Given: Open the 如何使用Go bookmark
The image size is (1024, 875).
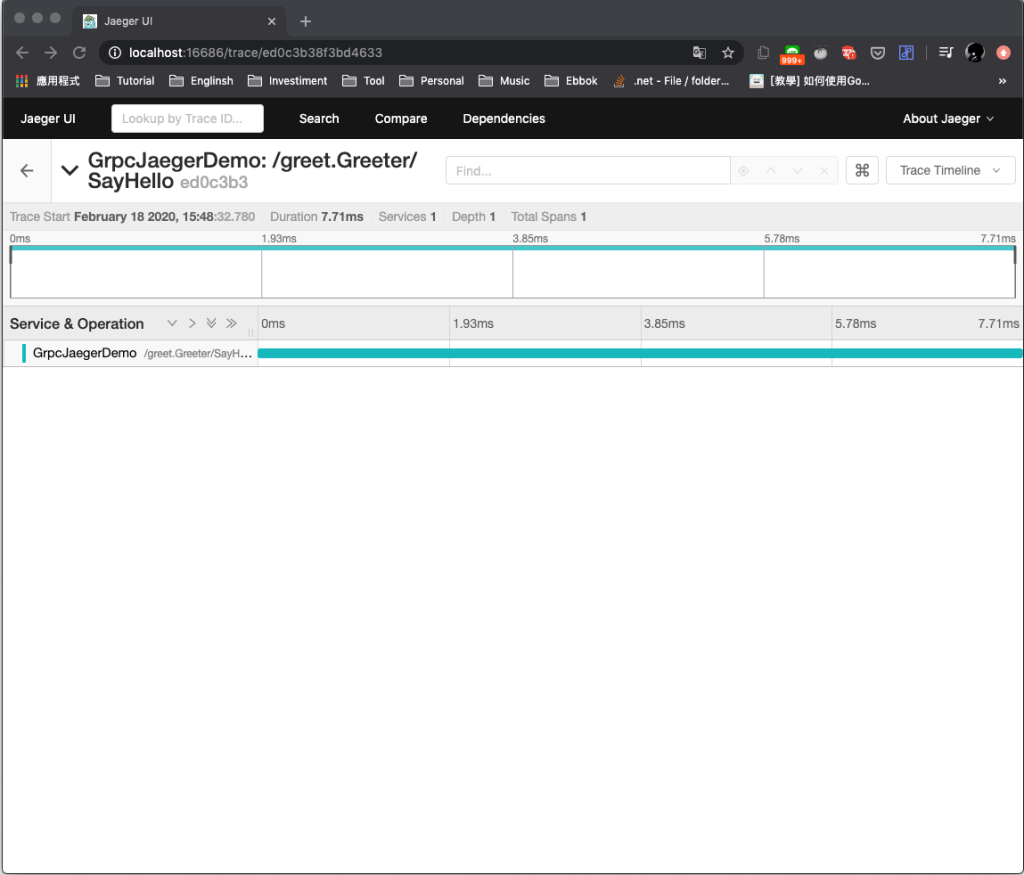Looking at the screenshot, I should [809, 81].
